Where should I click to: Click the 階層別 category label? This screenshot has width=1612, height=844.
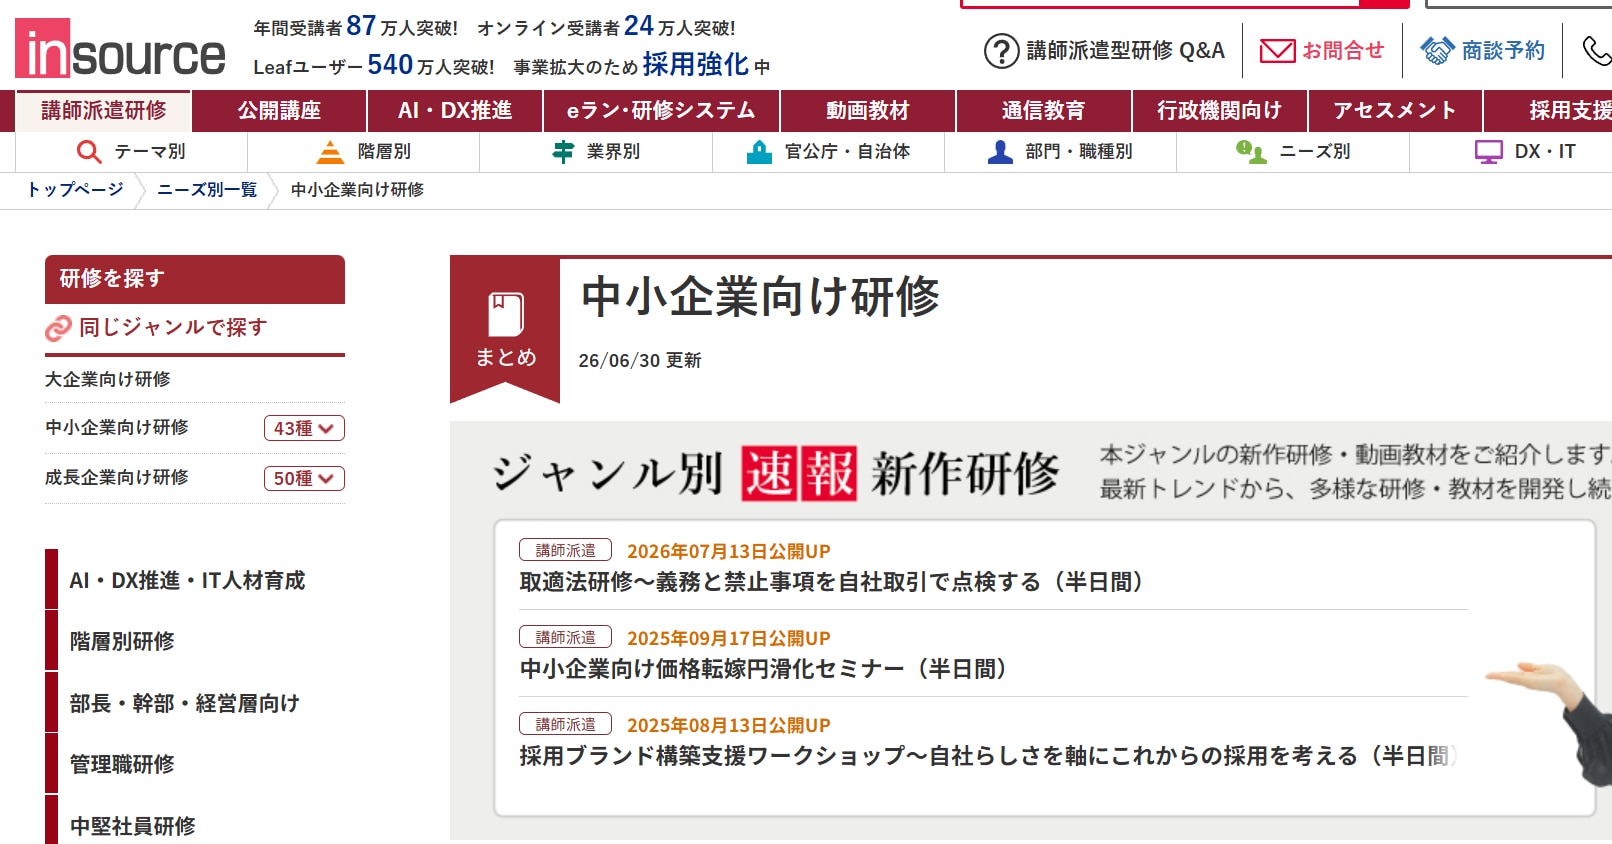(385, 152)
